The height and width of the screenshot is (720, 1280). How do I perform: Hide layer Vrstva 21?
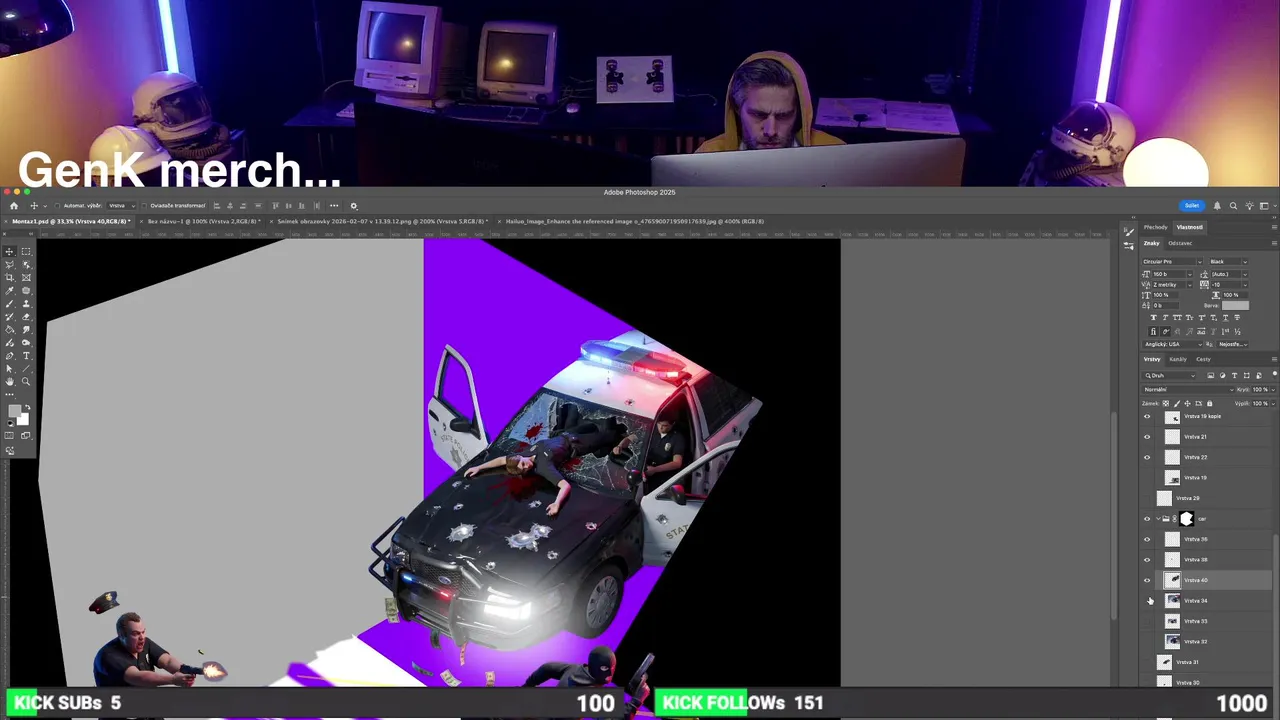pyautogui.click(x=1147, y=437)
